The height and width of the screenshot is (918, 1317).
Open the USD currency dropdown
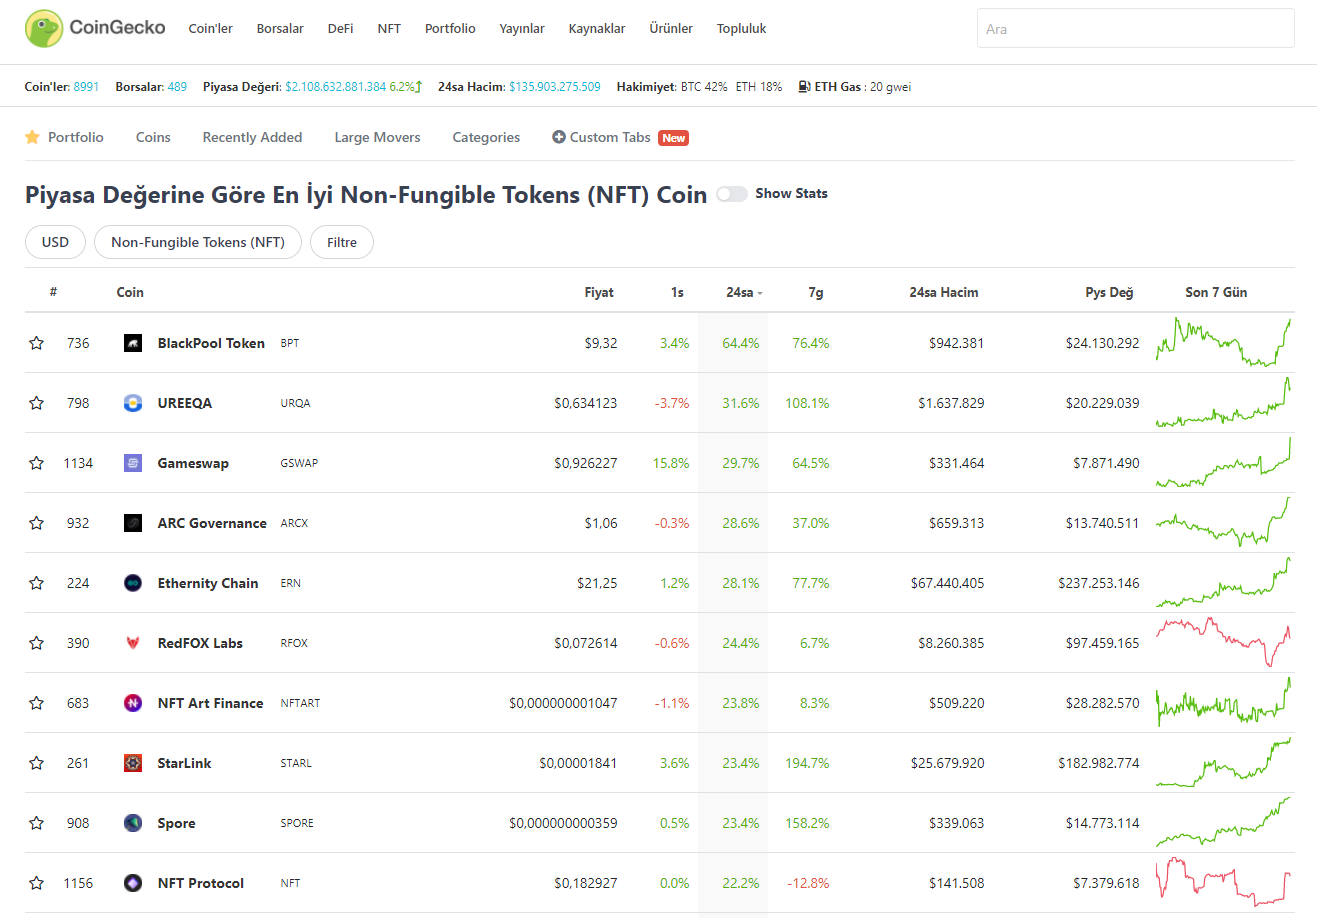(55, 242)
